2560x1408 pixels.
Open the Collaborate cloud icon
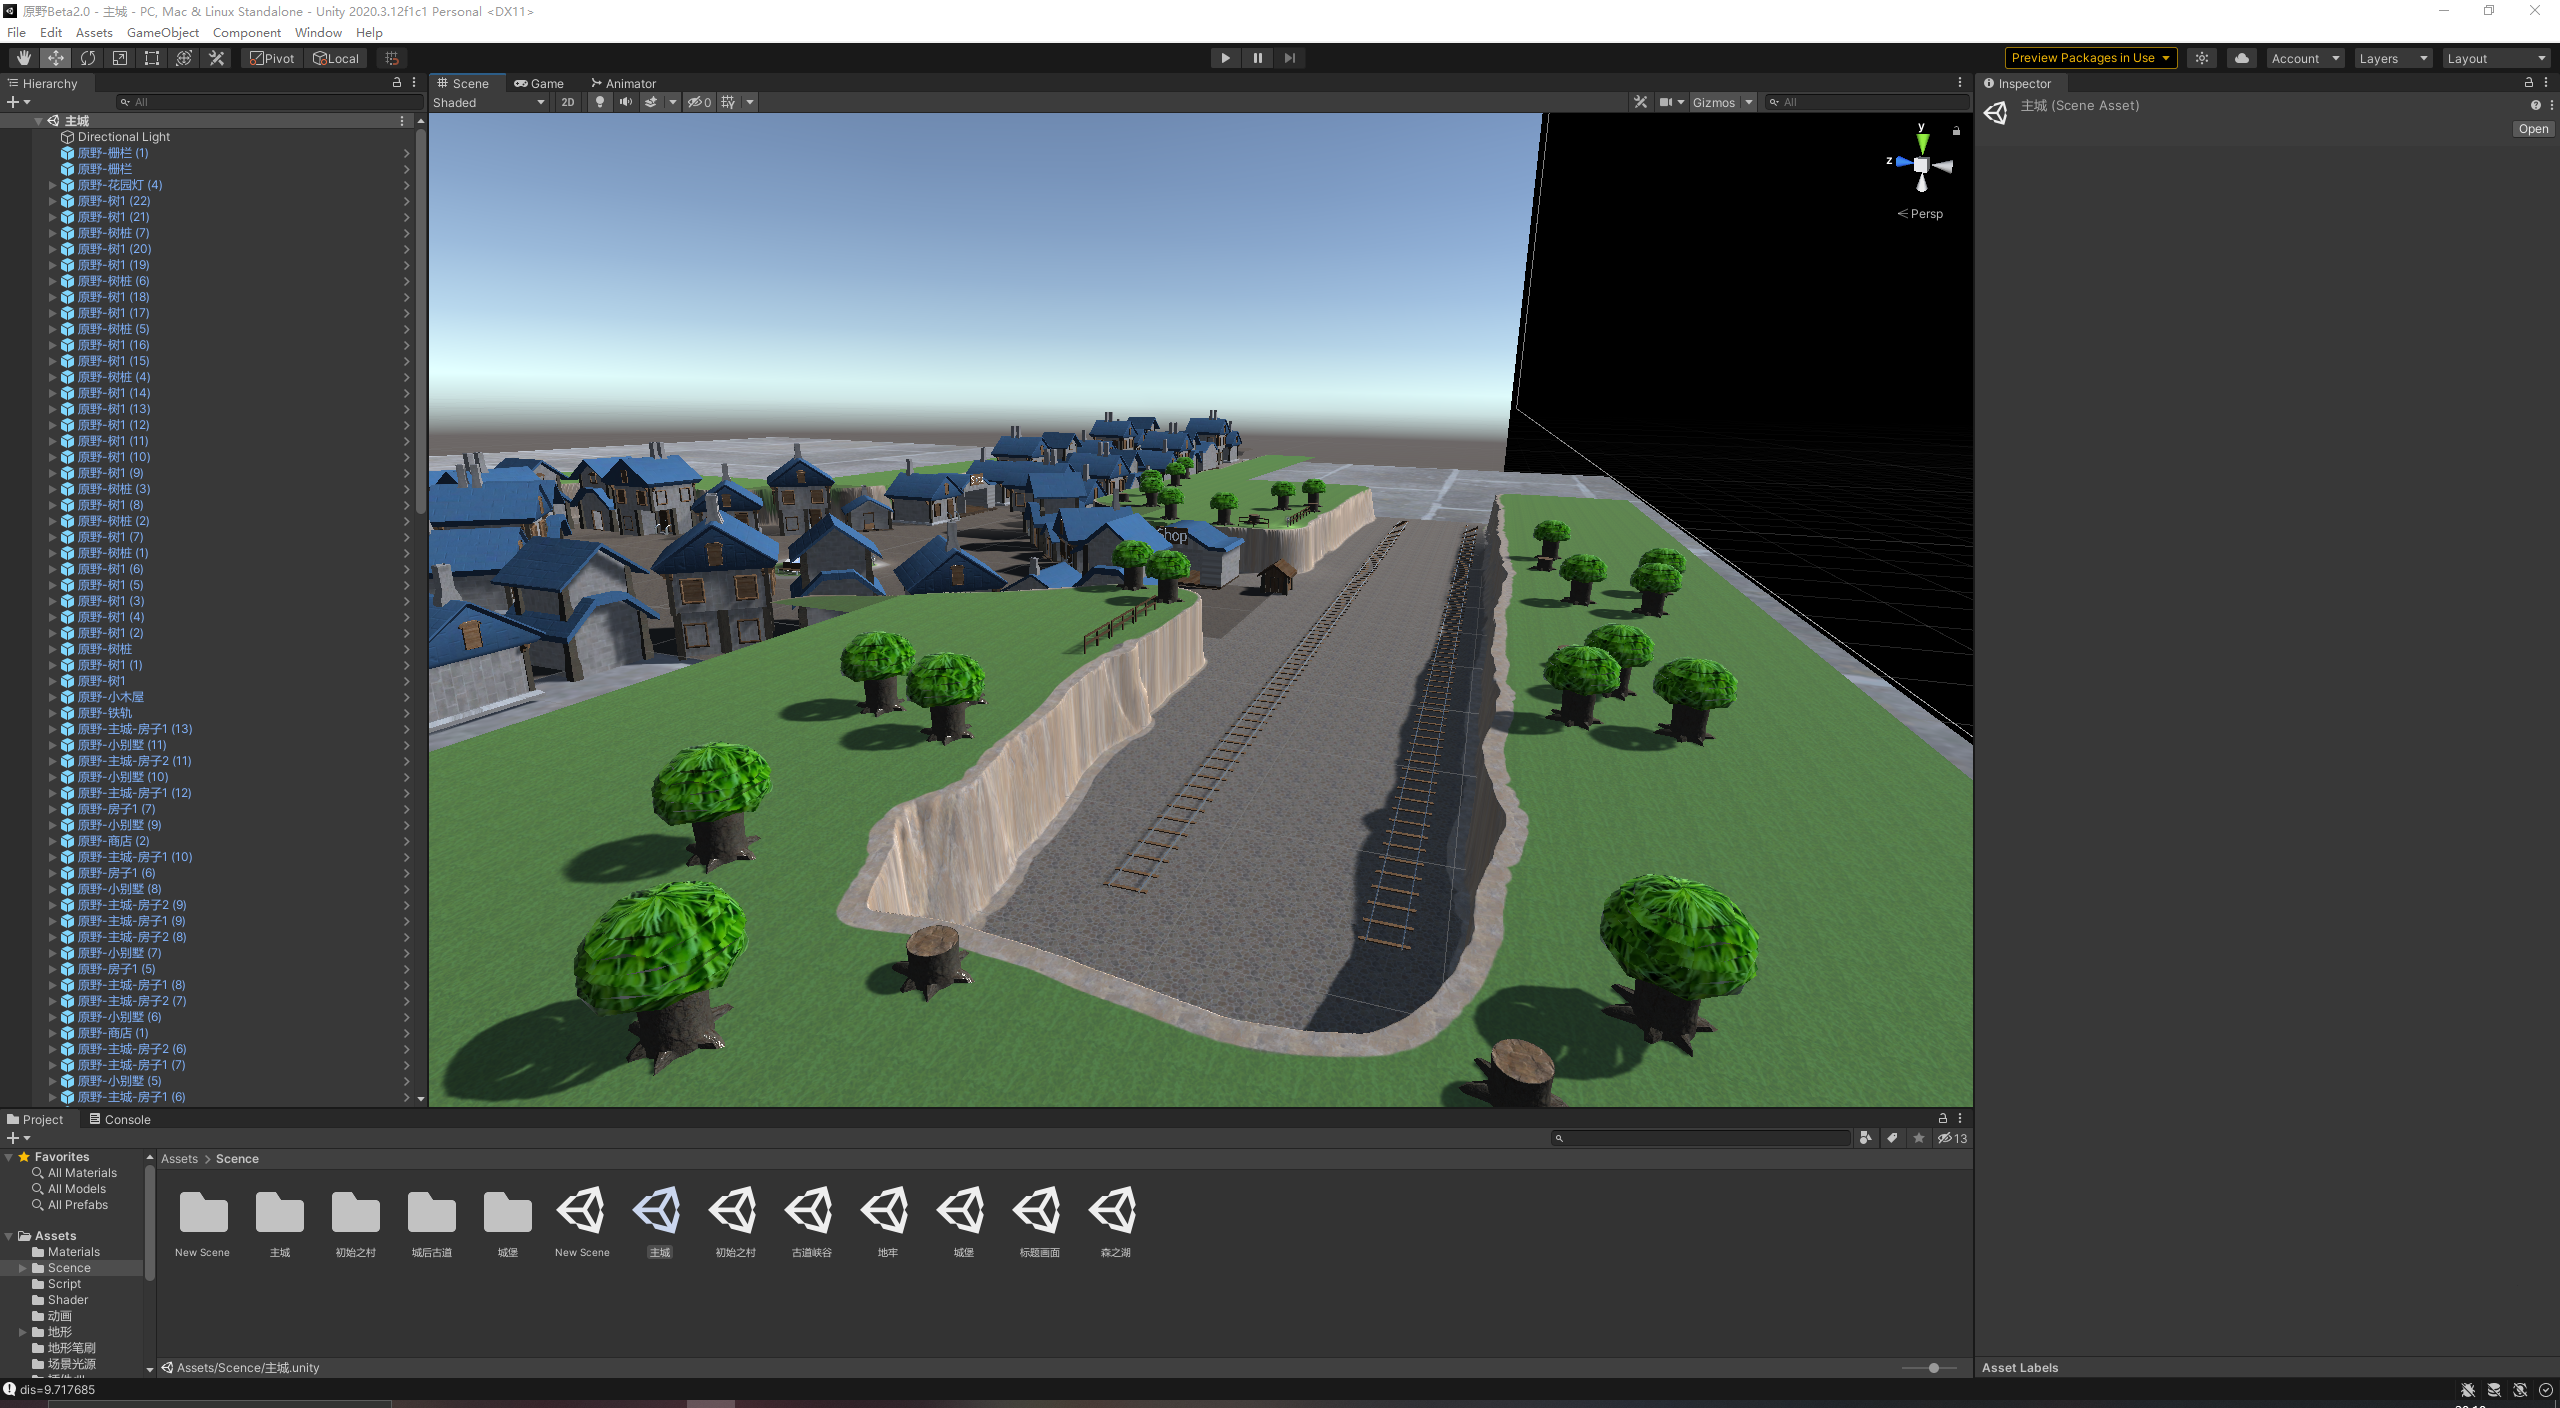click(2241, 58)
